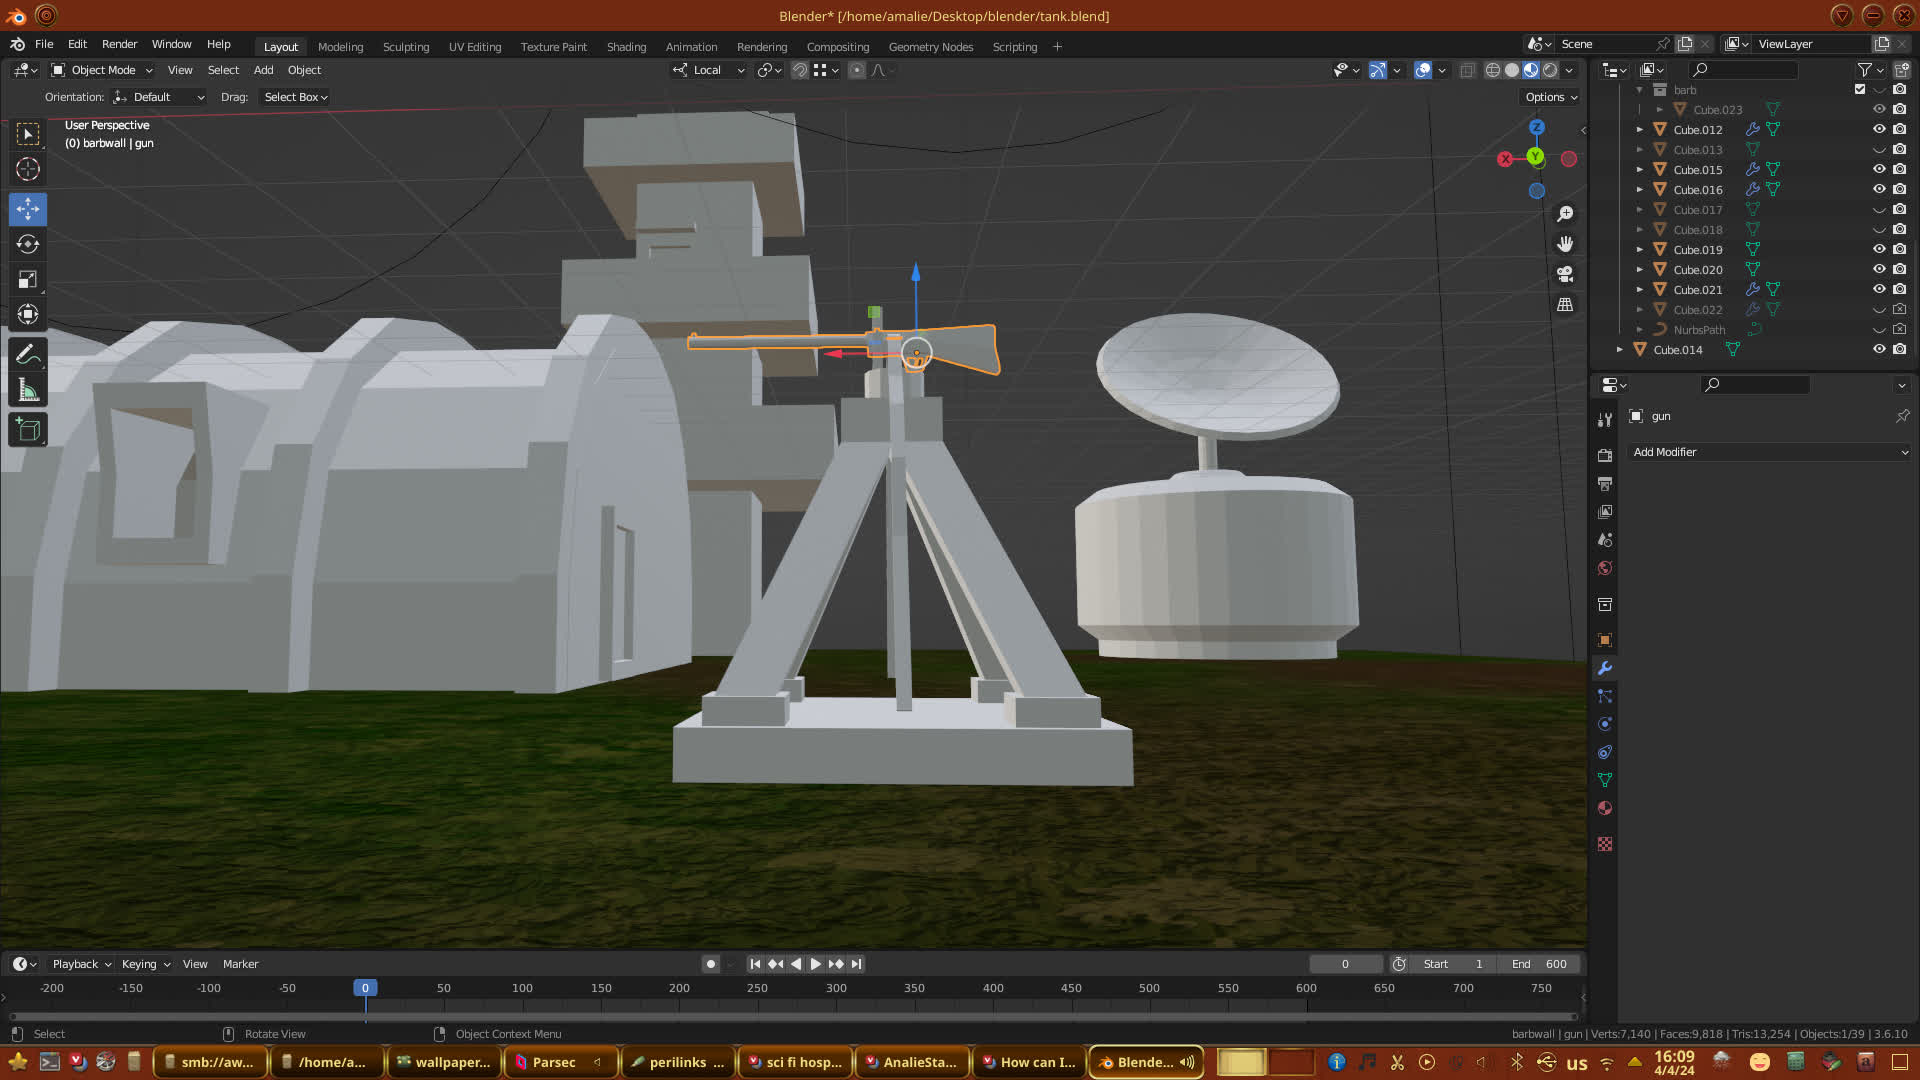Toggle visibility eye of Cube.014
The height and width of the screenshot is (1080, 1920).
(1879, 349)
